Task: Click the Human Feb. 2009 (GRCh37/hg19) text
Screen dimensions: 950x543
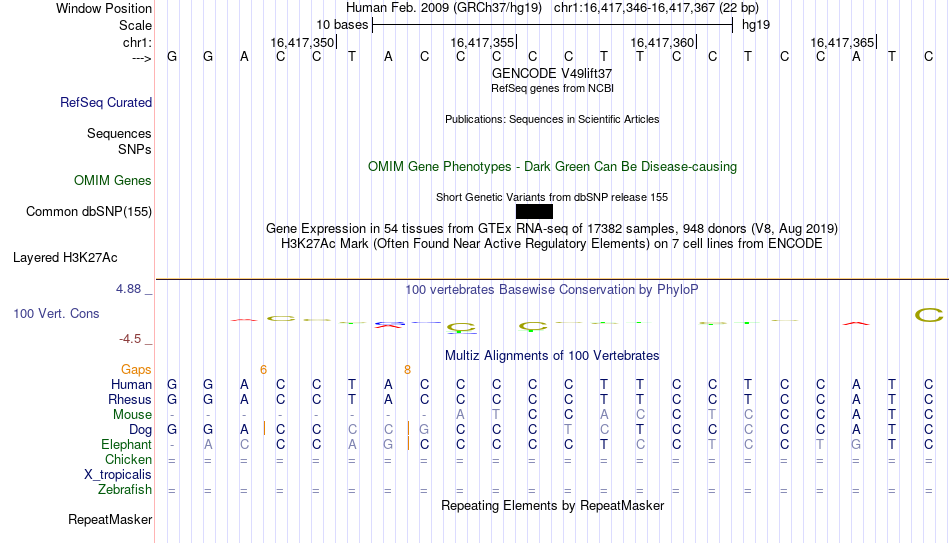Action: tap(445, 8)
